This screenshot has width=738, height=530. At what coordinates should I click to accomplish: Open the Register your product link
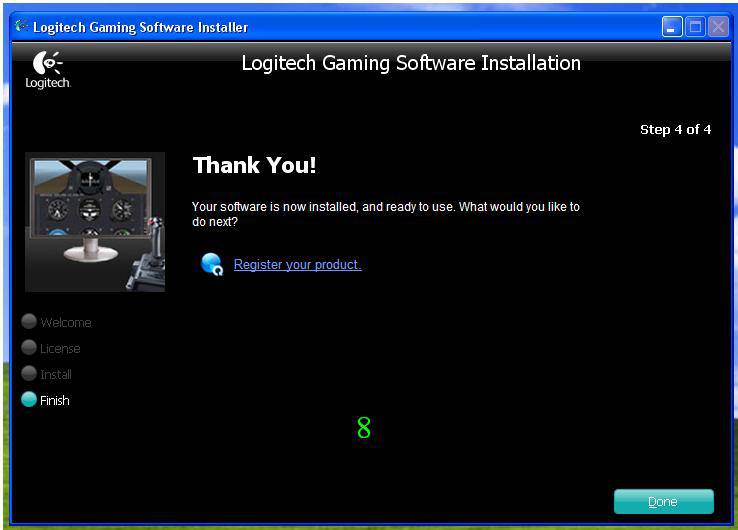click(297, 265)
